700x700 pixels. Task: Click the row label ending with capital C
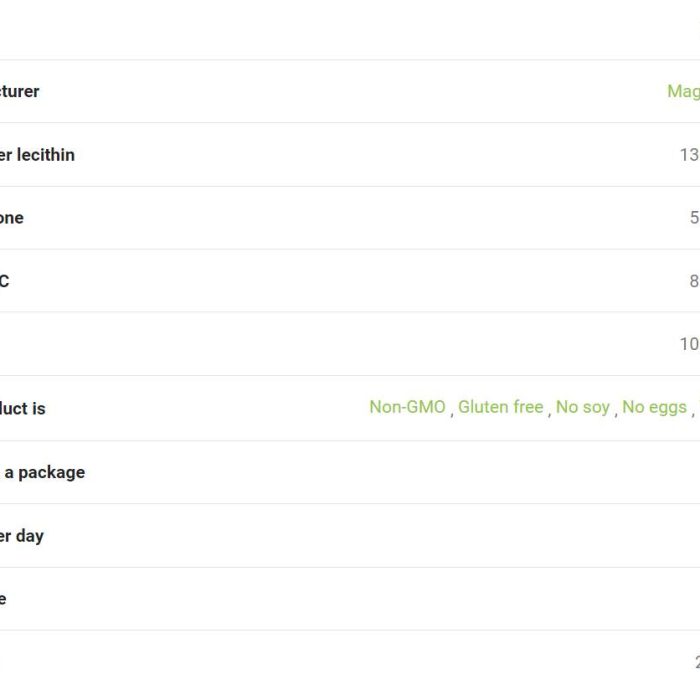pyautogui.click(x=4, y=281)
